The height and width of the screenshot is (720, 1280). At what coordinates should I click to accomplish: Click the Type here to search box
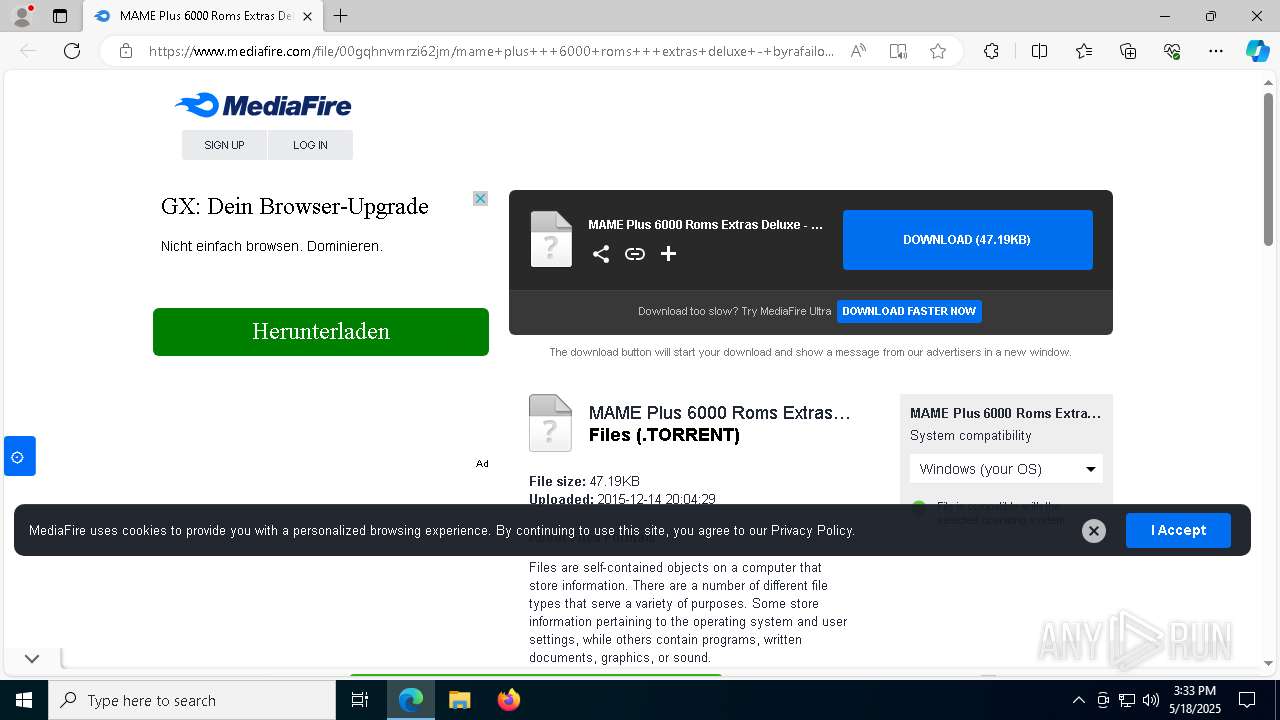[192, 700]
